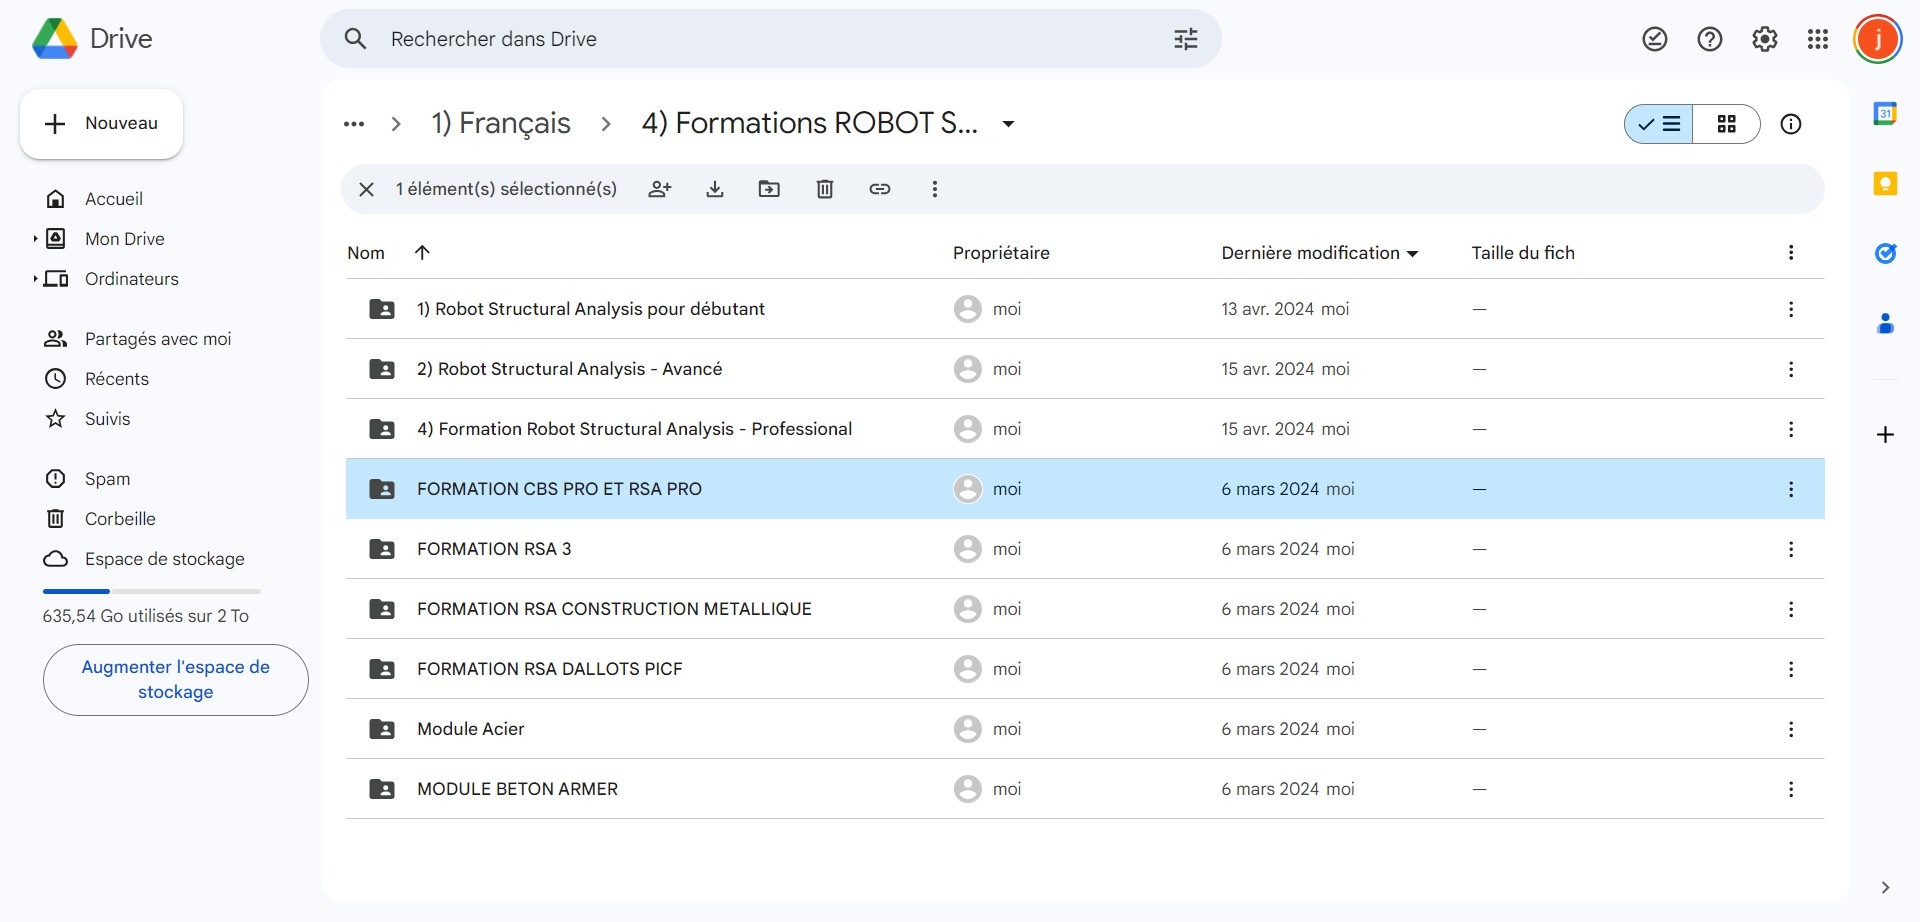Reverse sort direction arrow beside Nom
The width and height of the screenshot is (1920, 922).
coord(422,252)
